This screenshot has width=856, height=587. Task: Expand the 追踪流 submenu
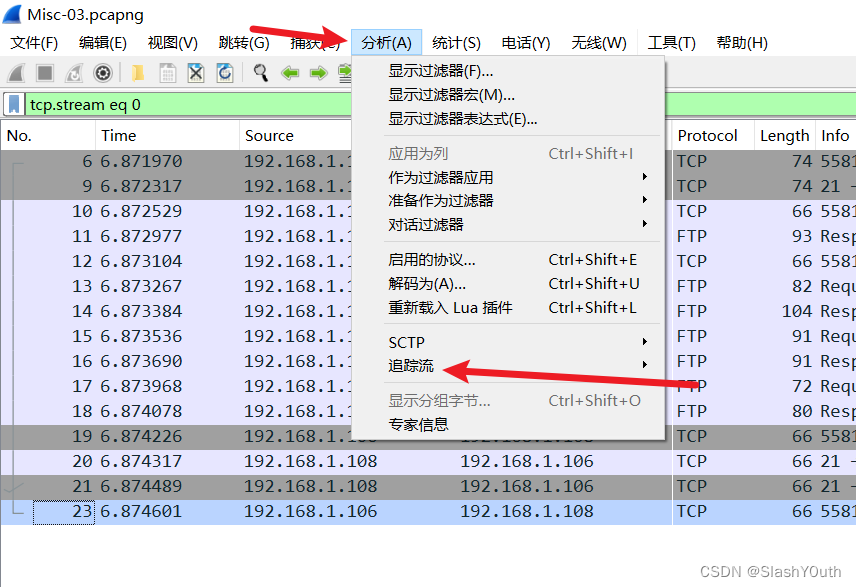(x=509, y=365)
